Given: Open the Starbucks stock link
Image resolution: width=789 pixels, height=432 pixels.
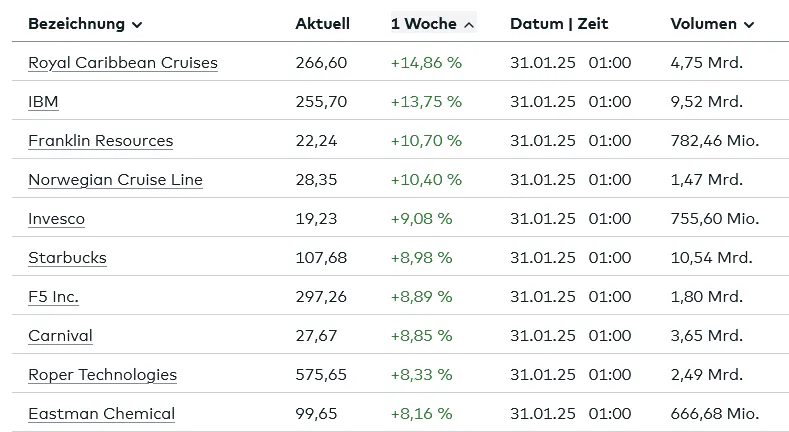Looking at the screenshot, I should coord(67,257).
